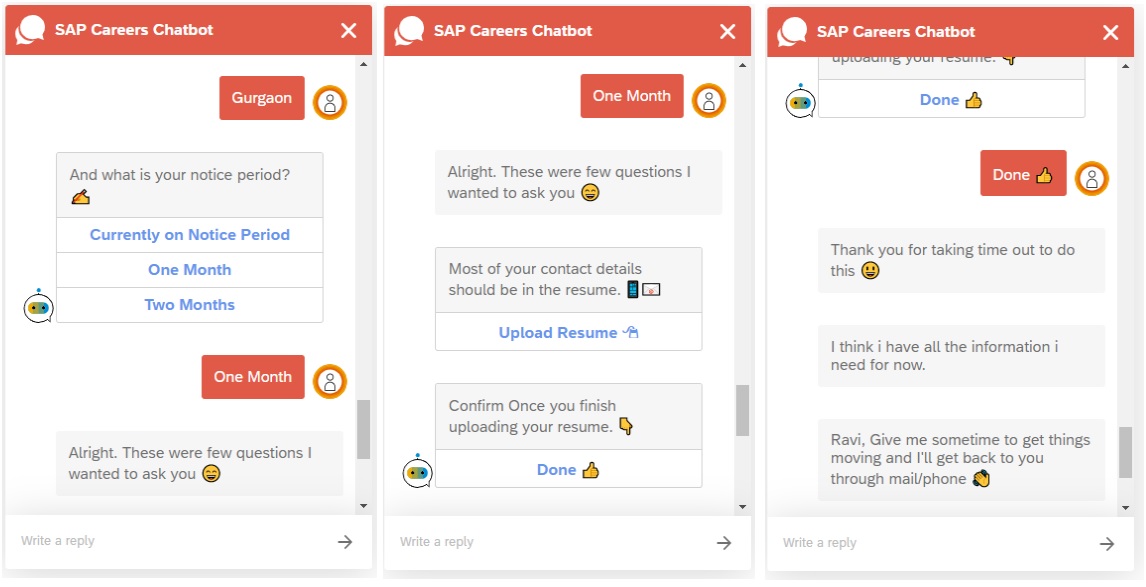Select the 'Currently on Notice Period' option

[190, 235]
